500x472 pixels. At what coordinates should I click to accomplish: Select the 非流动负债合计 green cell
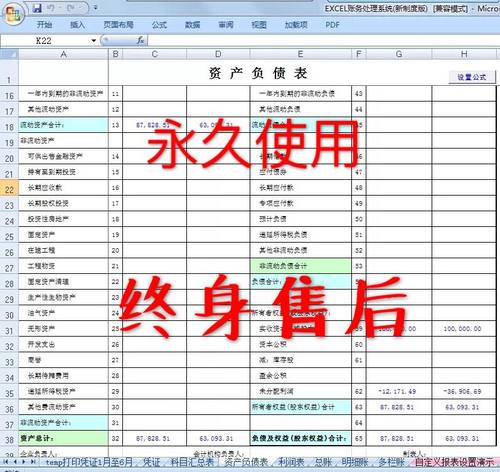click(300, 266)
